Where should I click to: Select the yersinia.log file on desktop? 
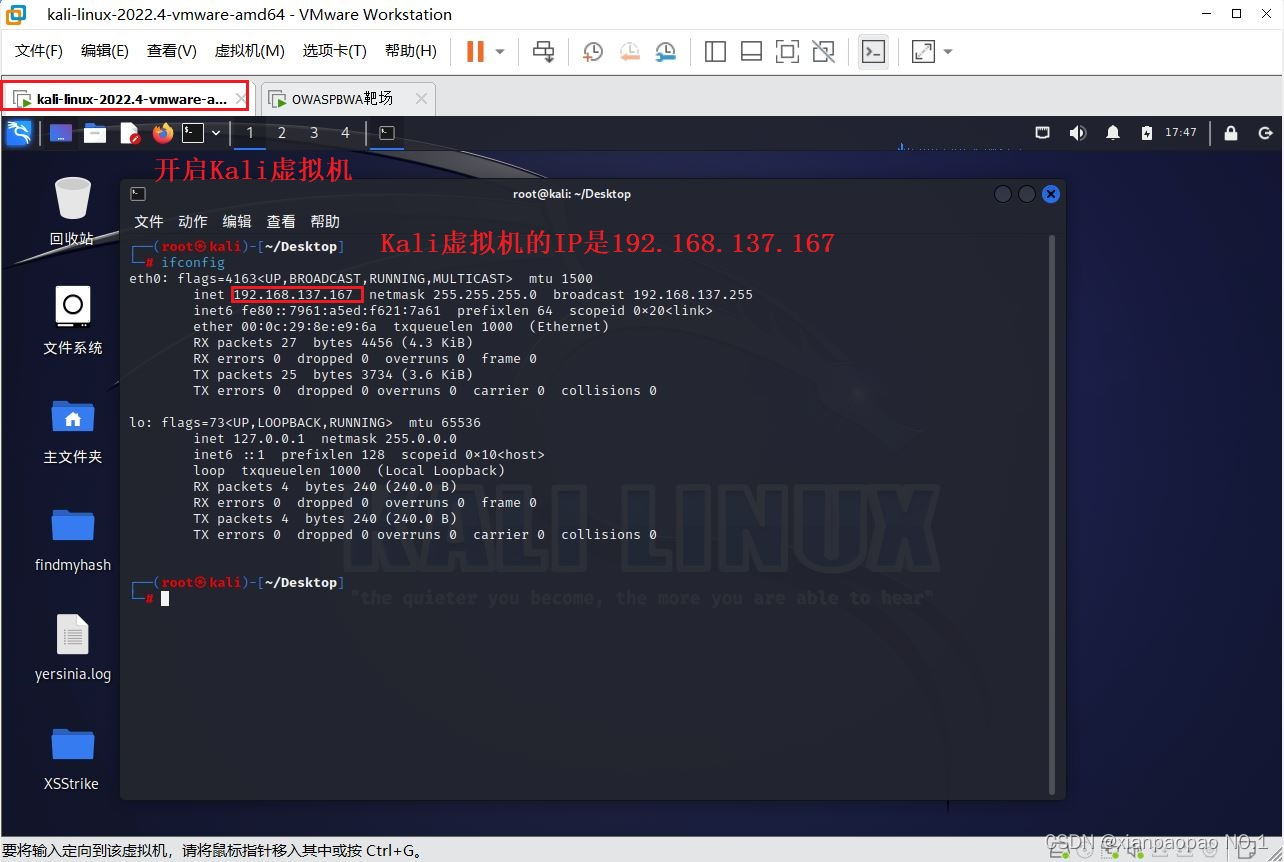(x=72, y=647)
